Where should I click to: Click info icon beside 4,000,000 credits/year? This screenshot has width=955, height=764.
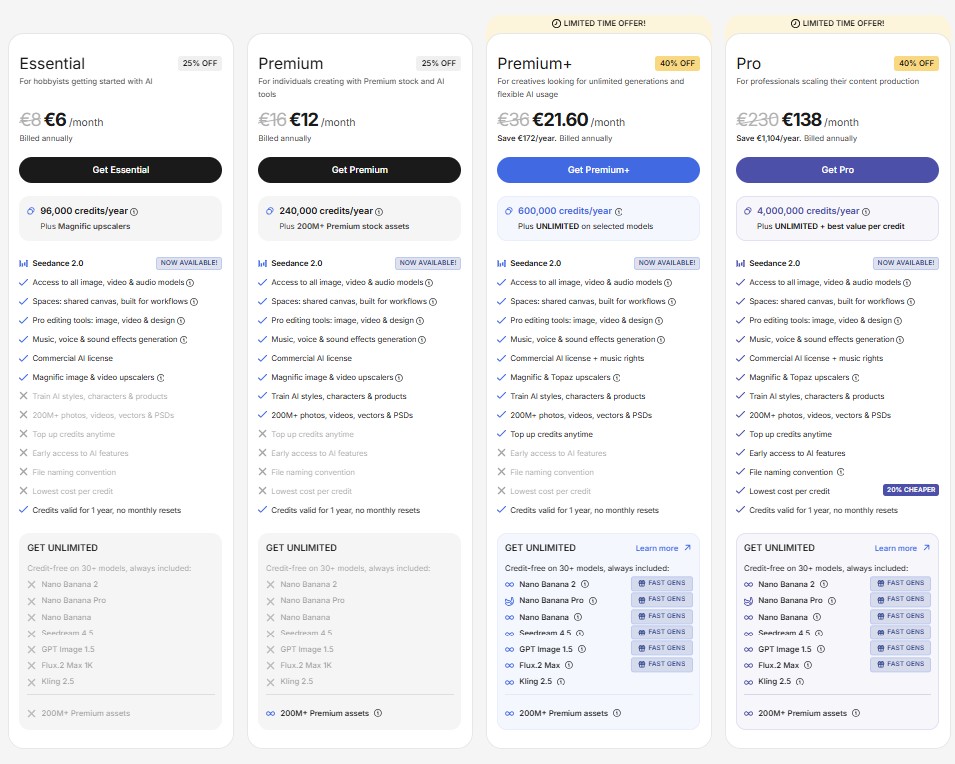click(x=866, y=212)
